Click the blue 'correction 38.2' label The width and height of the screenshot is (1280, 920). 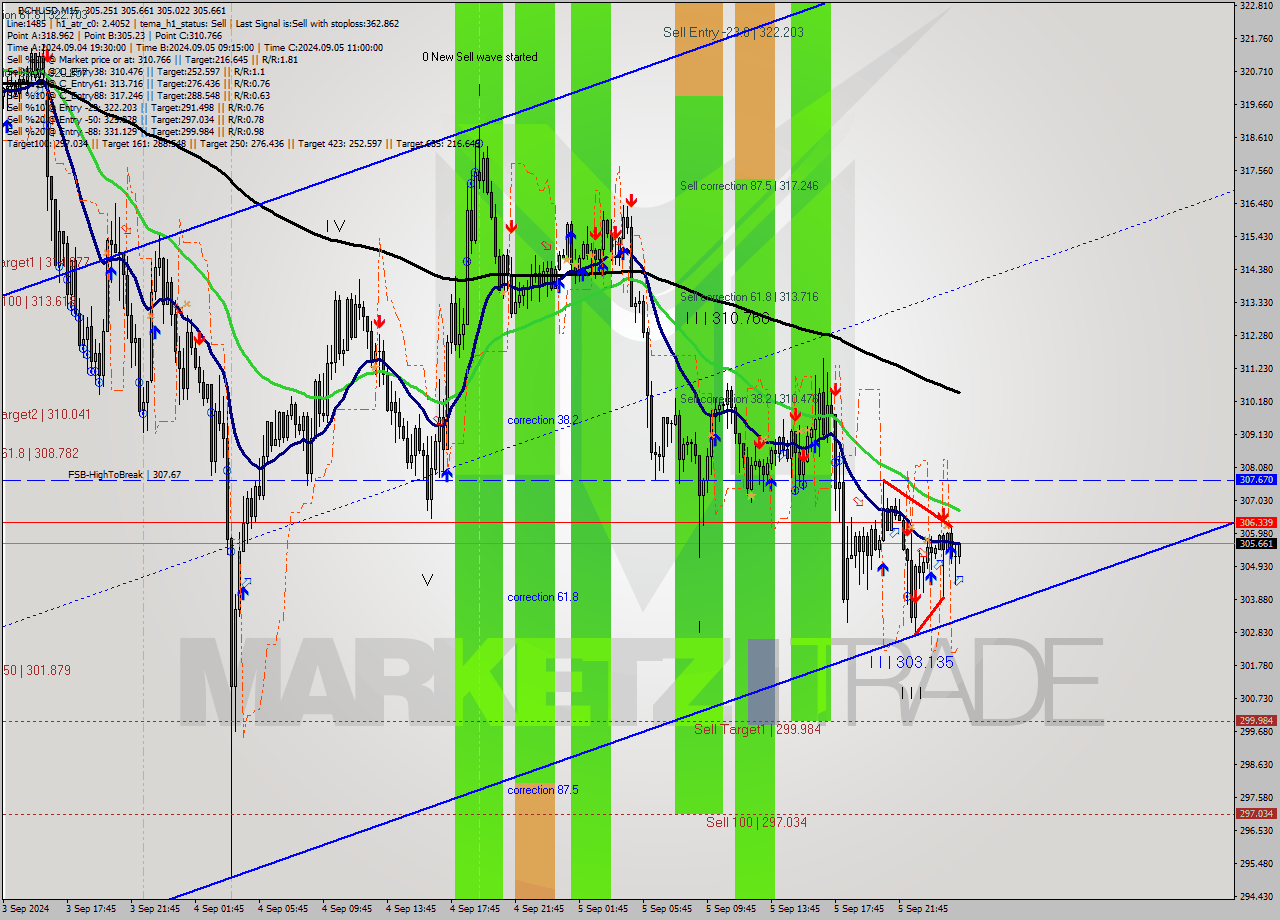point(542,420)
